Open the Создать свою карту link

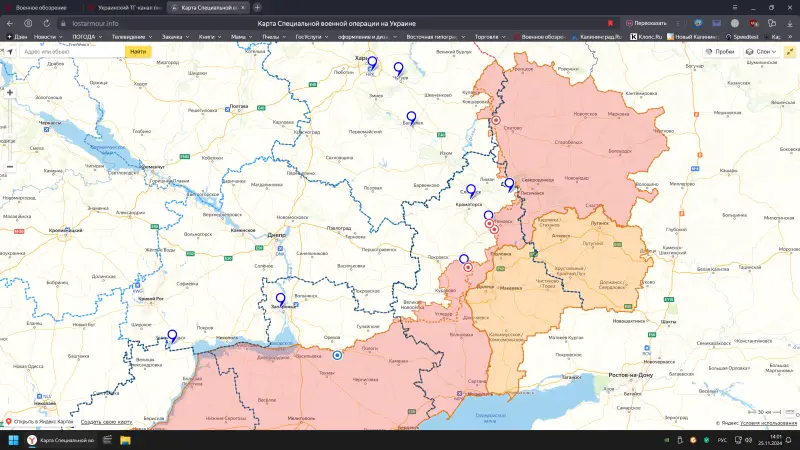(106, 422)
